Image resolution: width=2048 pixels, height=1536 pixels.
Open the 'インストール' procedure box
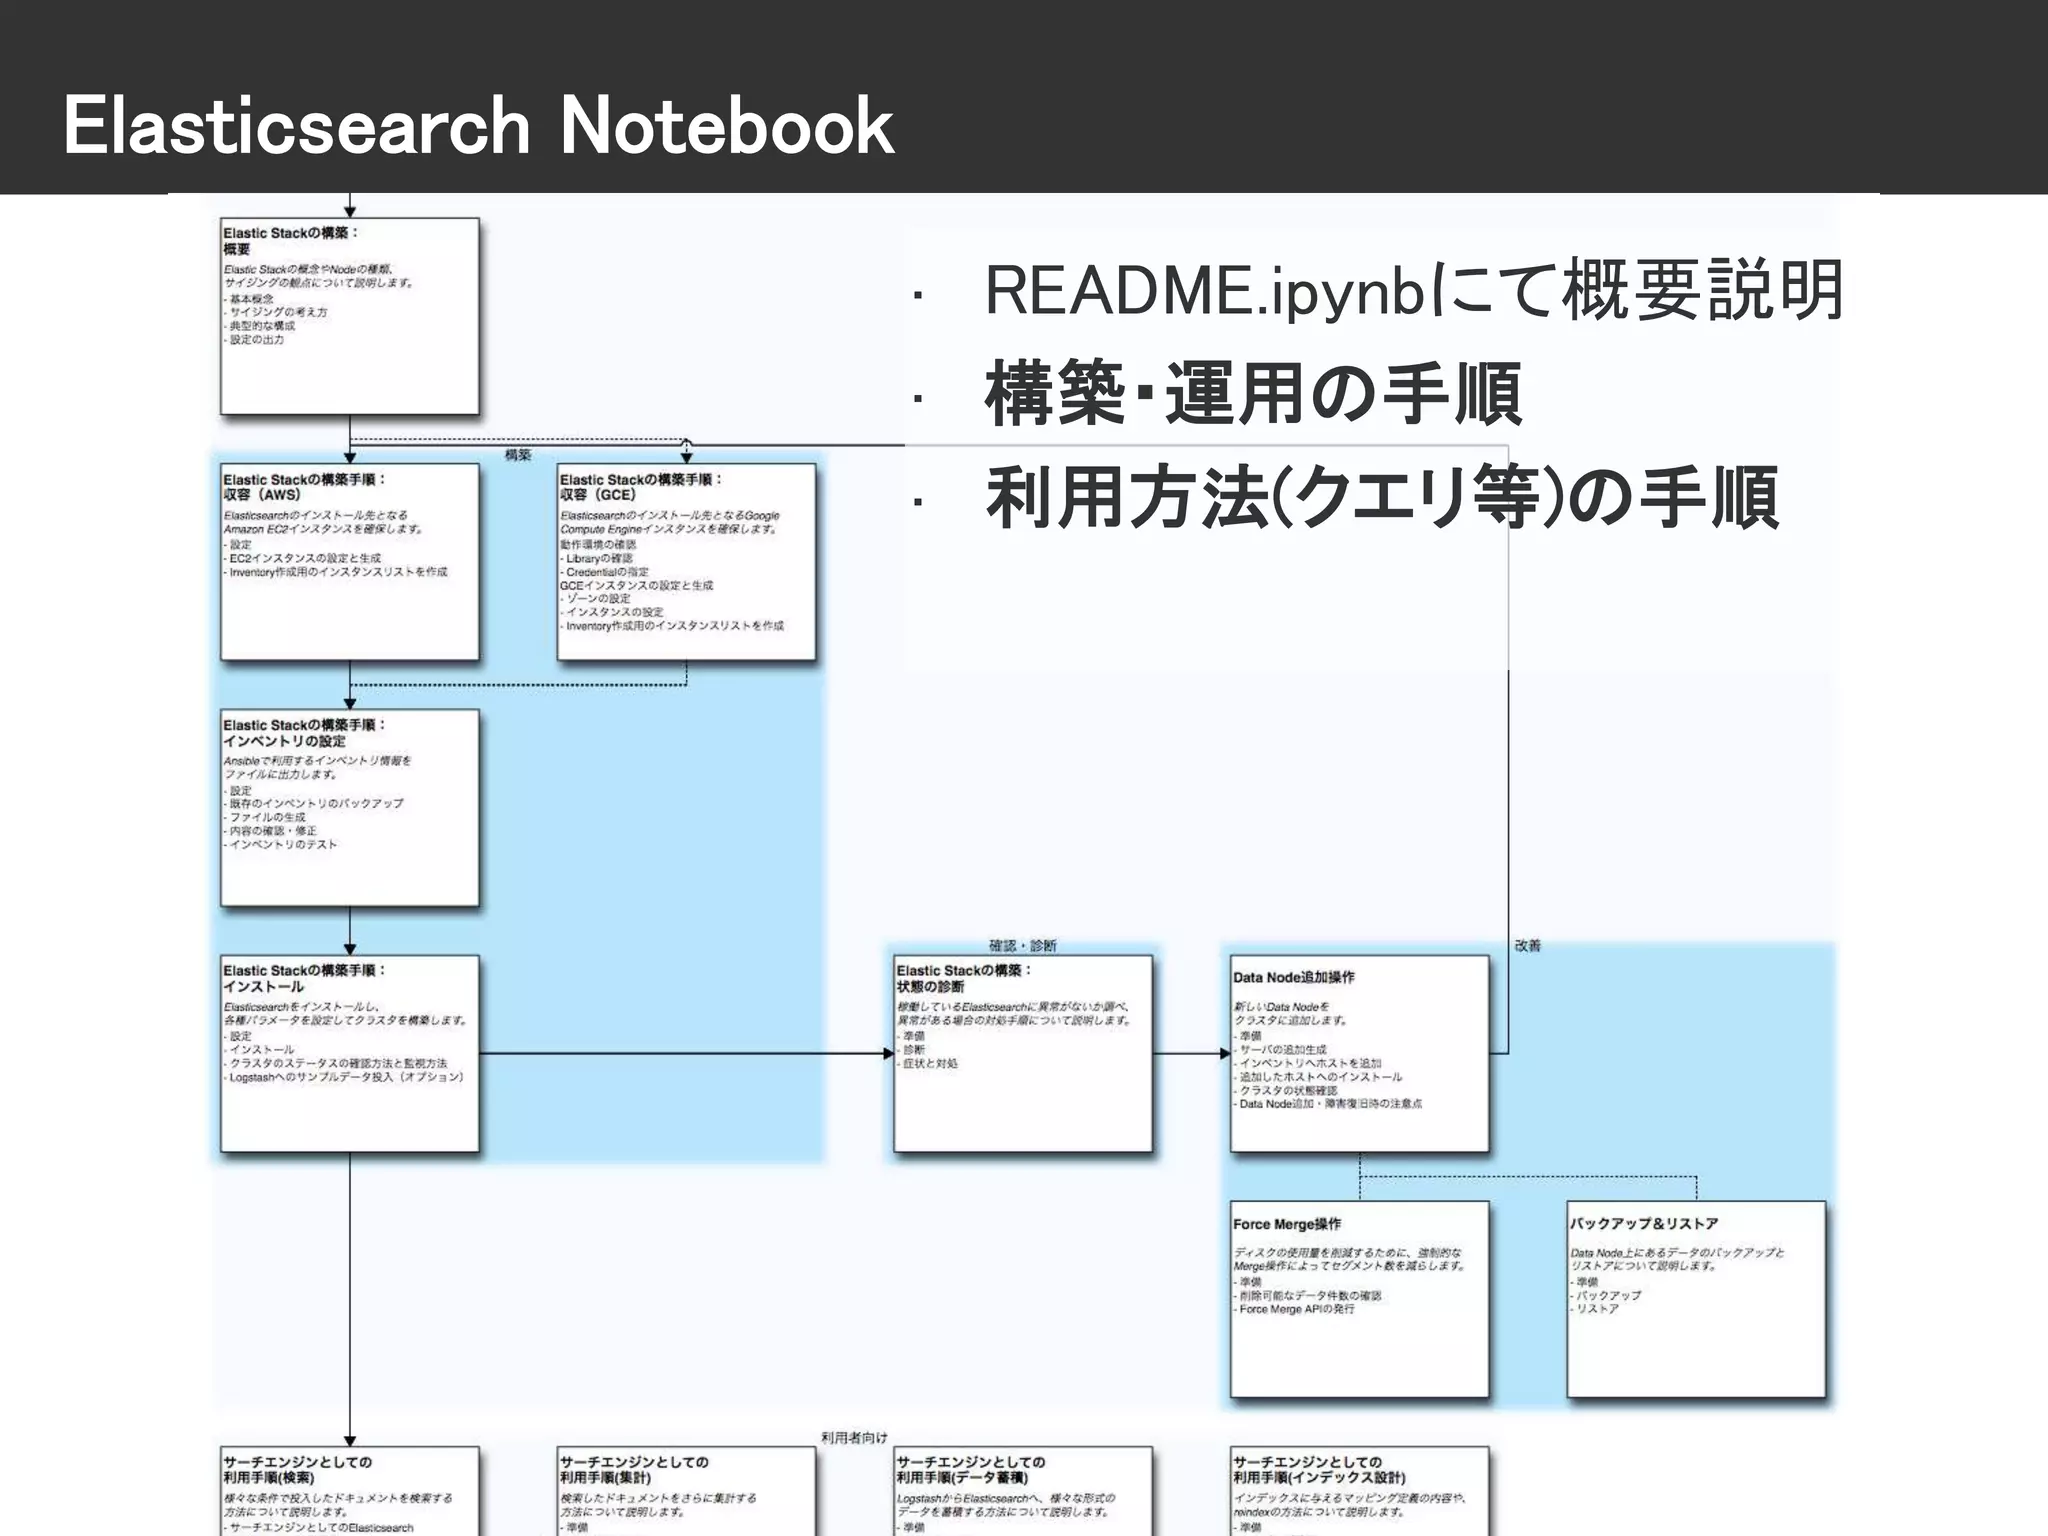[350, 1054]
